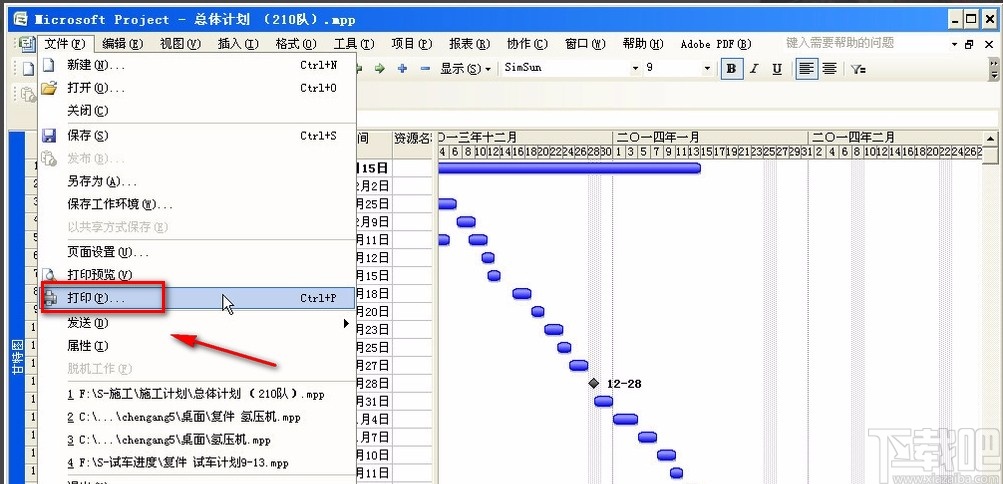Image resolution: width=1003 pixels, height=484 pixels.
Task: Open recent file 3 氢压机.mpp
Action: coord(197,441)
